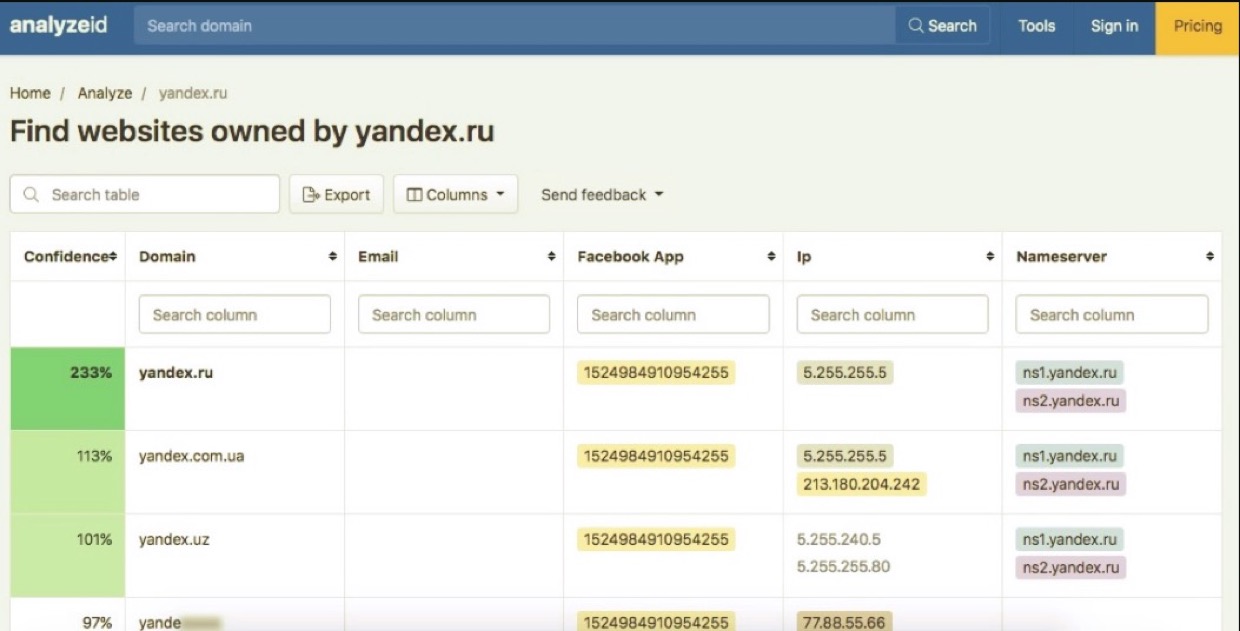Sort by Facebook App column arrows
Viewport: 1240px width, 631px height.
[x=772, y=257]
